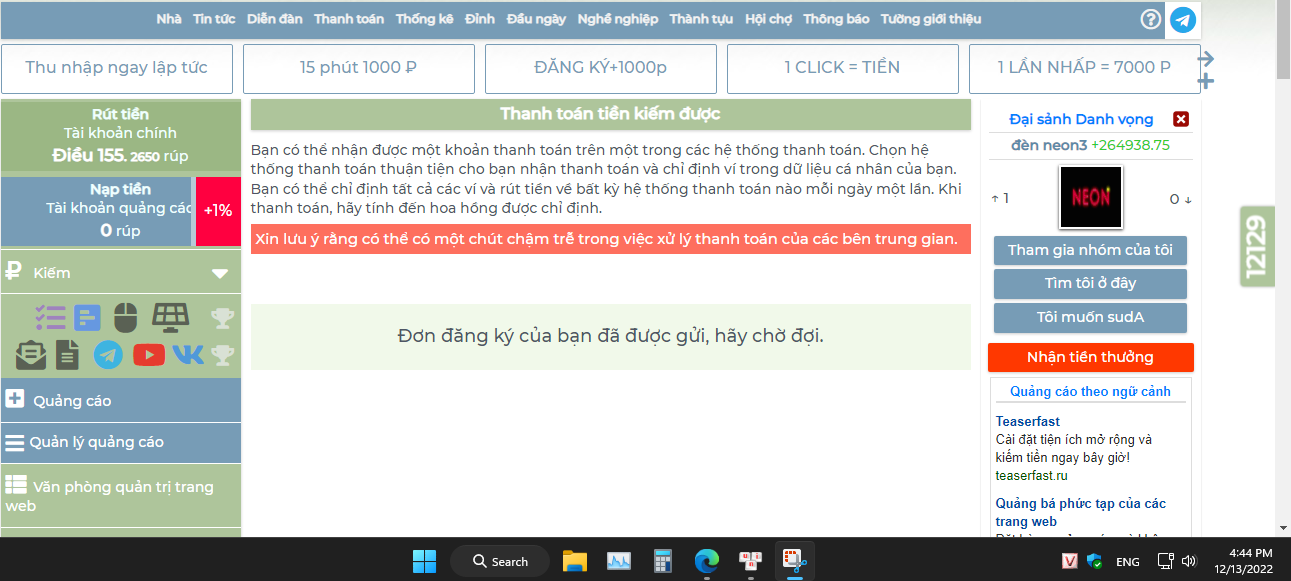Click the Windows Start button

(x=424, y=561)
